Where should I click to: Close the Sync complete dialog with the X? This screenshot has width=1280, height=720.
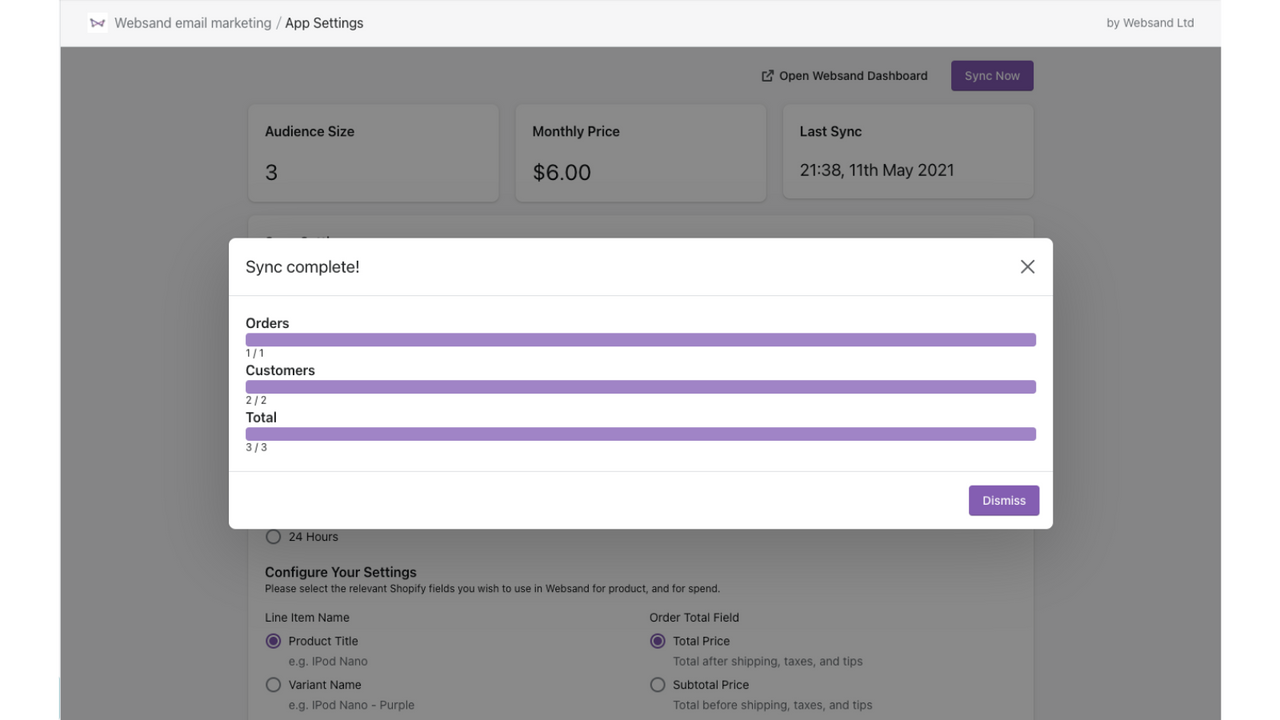pyautogui.click(x=1027, y=266)
